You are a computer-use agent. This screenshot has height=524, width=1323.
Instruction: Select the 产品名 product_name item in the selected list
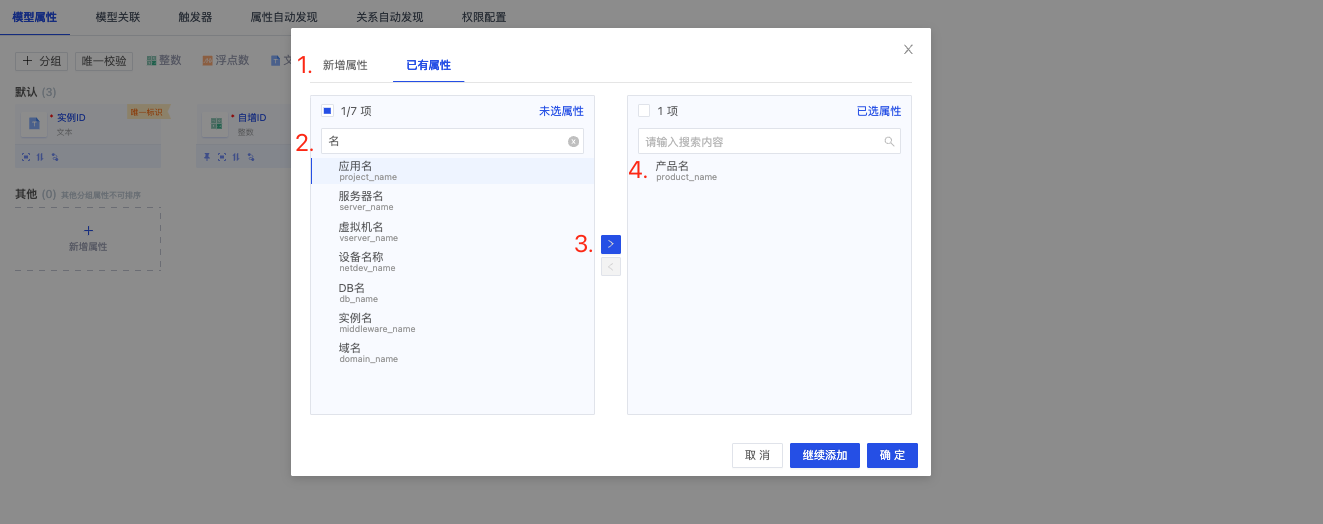point(769,171)
